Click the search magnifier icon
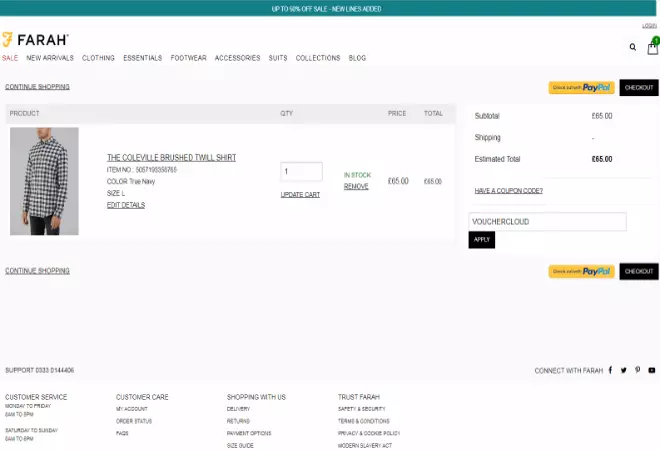This screenshot has height=450, width=660. (x=632, y=47)
